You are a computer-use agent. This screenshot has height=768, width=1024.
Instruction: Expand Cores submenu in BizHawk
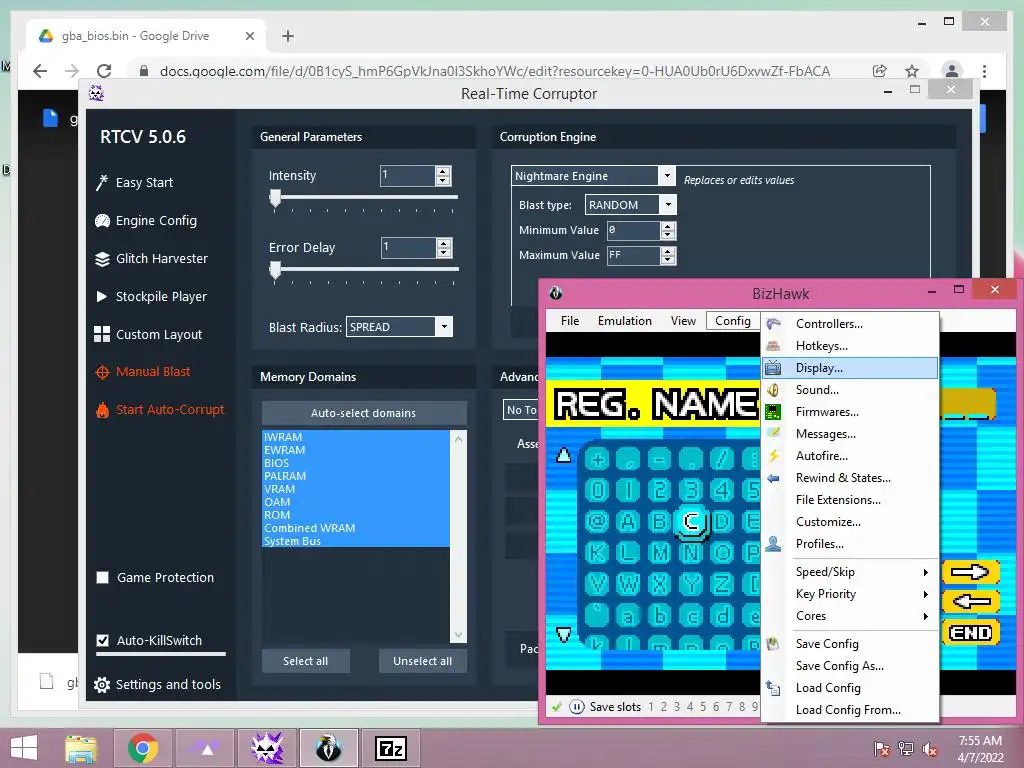pyautogui.click(x=850, y=616)
